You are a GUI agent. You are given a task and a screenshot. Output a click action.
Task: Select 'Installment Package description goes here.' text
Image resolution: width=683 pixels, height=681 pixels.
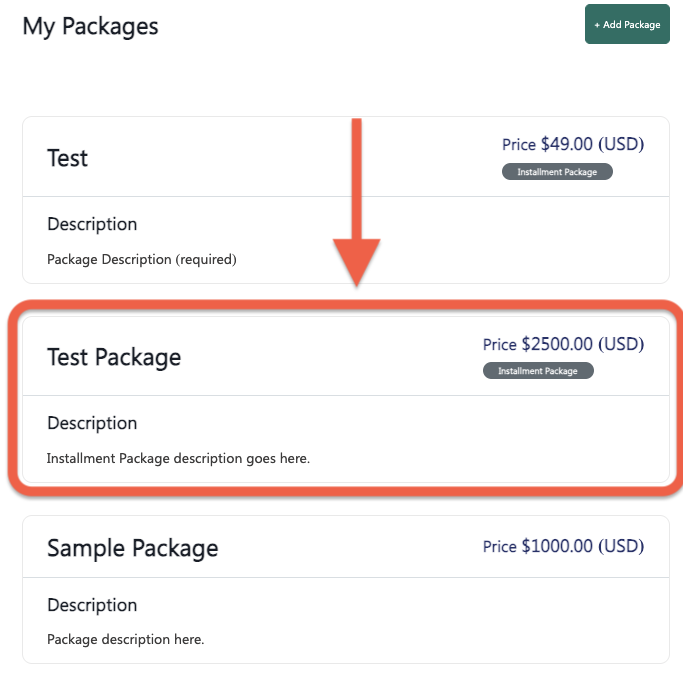pos(178,458)
